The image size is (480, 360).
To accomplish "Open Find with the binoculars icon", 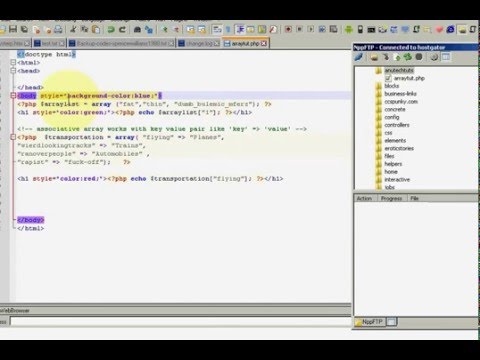I will [x=137, y=30].
